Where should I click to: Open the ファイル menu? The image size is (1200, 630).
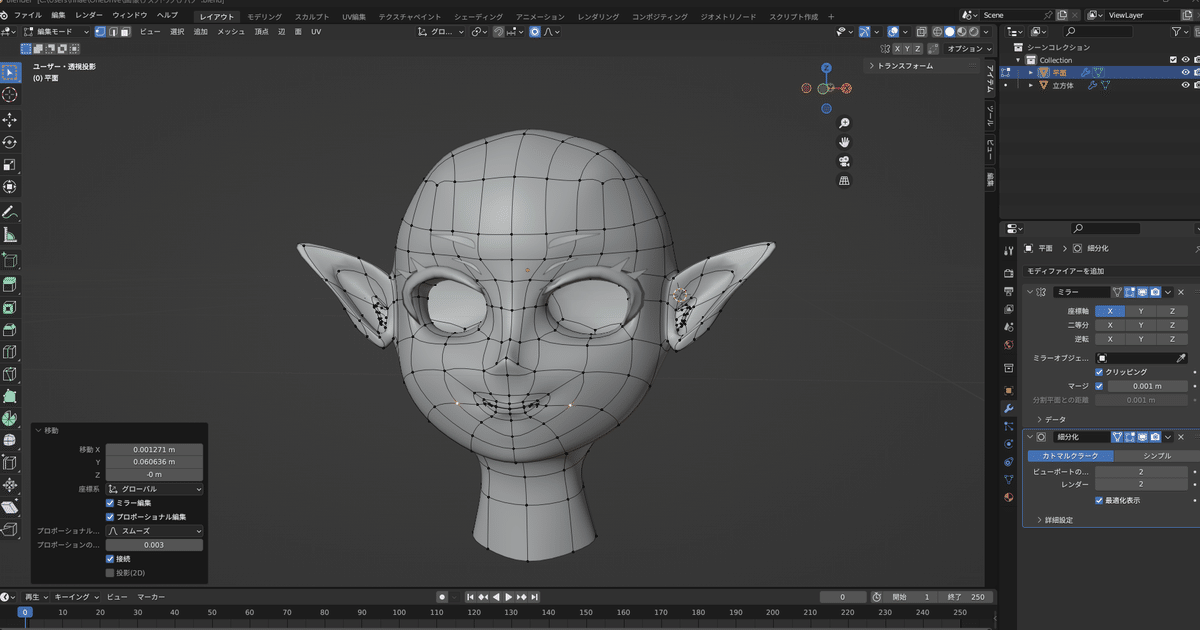(x=29, y=16)
